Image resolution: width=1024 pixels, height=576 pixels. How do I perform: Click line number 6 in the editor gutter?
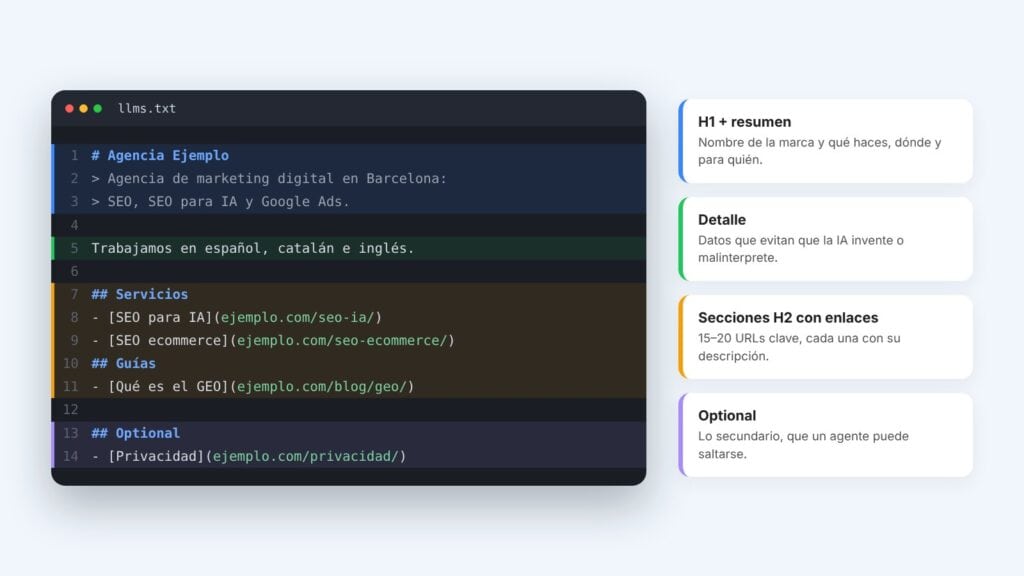[x=74, y=271]
